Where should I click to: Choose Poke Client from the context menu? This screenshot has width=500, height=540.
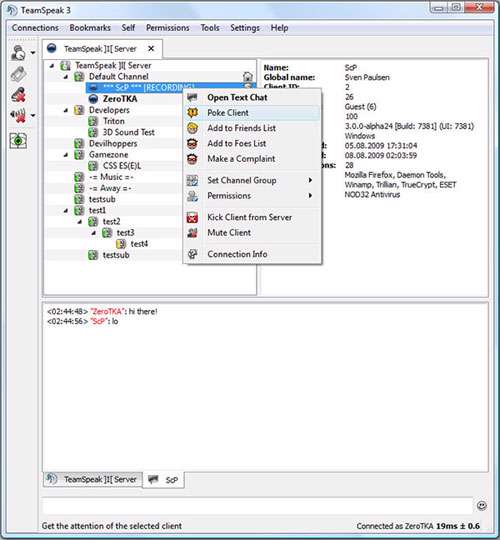coord(252,113)
